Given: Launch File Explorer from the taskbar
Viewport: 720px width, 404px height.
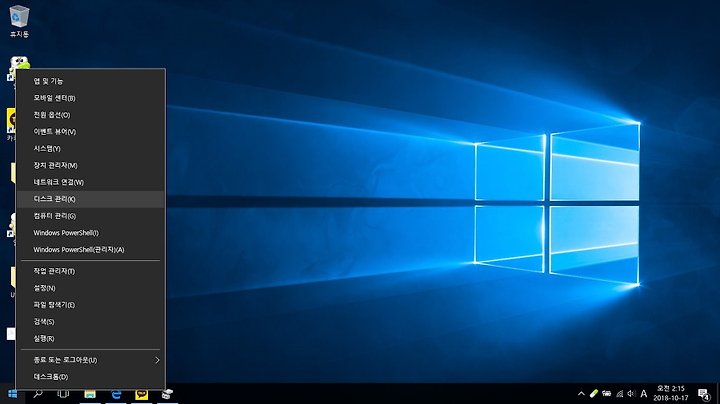Looking at the screenshot, I should point(90,394).
